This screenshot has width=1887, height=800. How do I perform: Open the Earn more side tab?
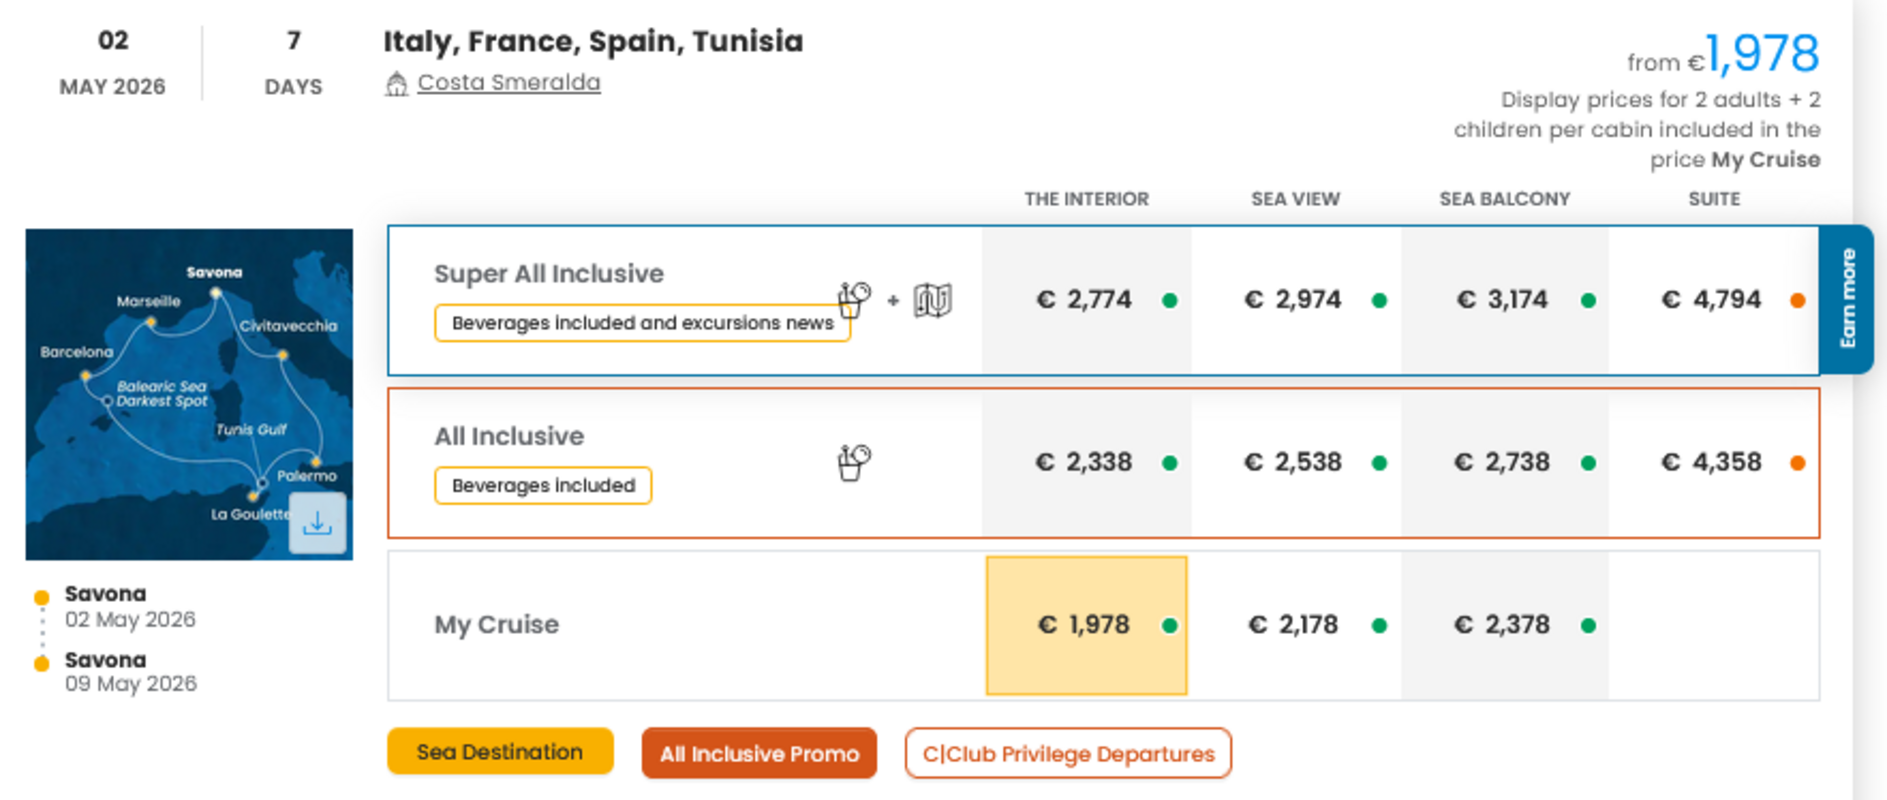pyautogui.click(x=1847, y=299)
